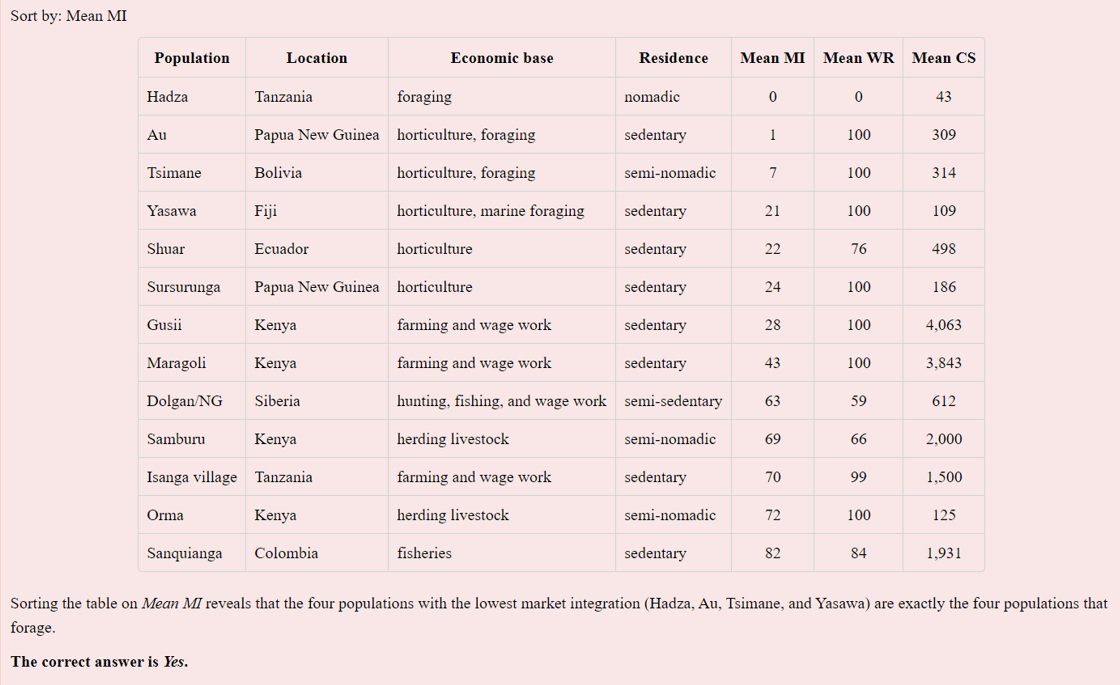
Task: Click the 'horticulture, marine foraging' cell
Action: click(490, 211)
